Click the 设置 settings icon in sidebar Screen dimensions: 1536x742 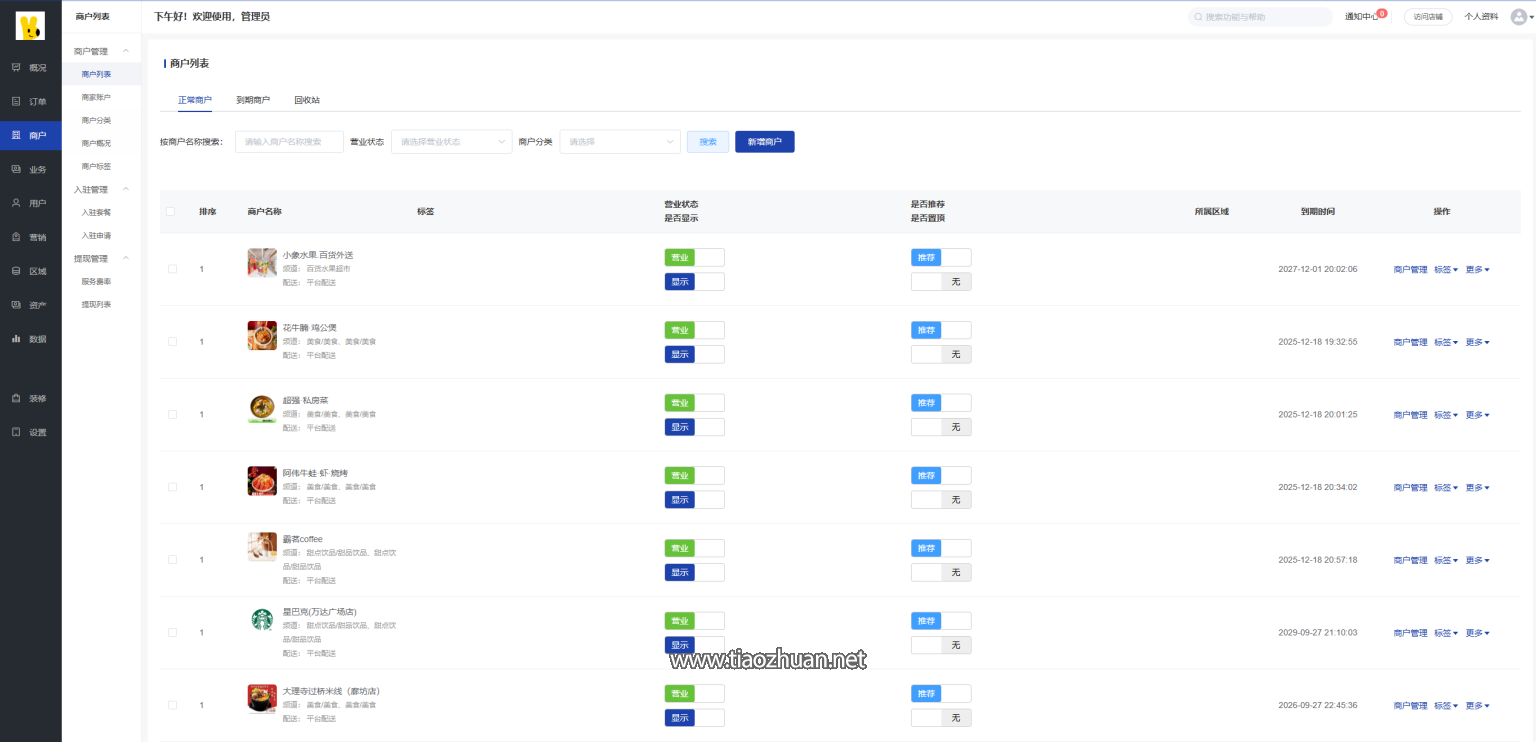pos(16,432)
